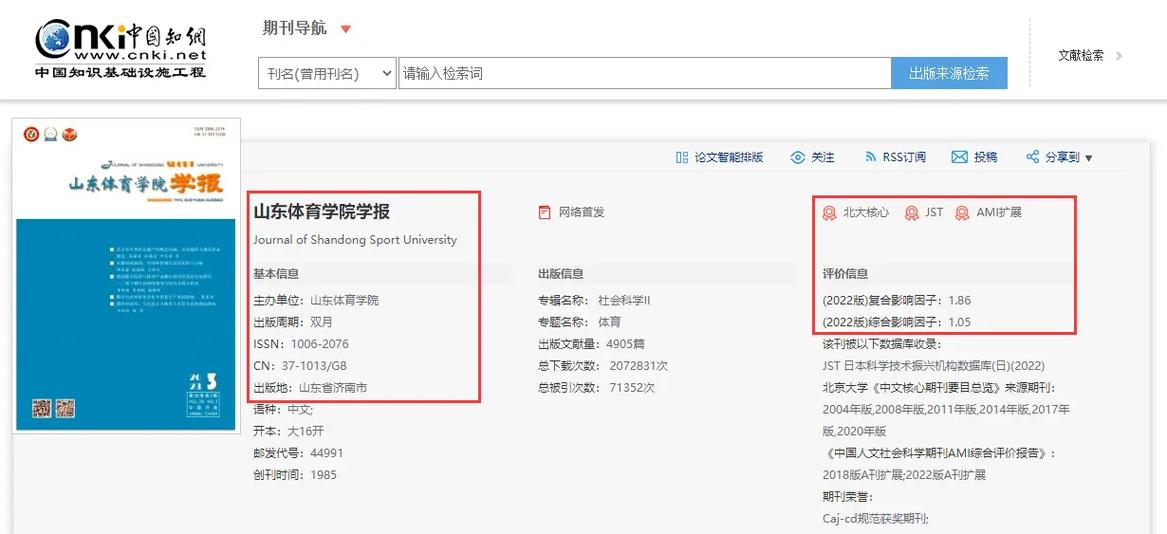The image size is (1167, 534).
Task: Click the 分享到 share icon
Action: [x=1032, y=157]
